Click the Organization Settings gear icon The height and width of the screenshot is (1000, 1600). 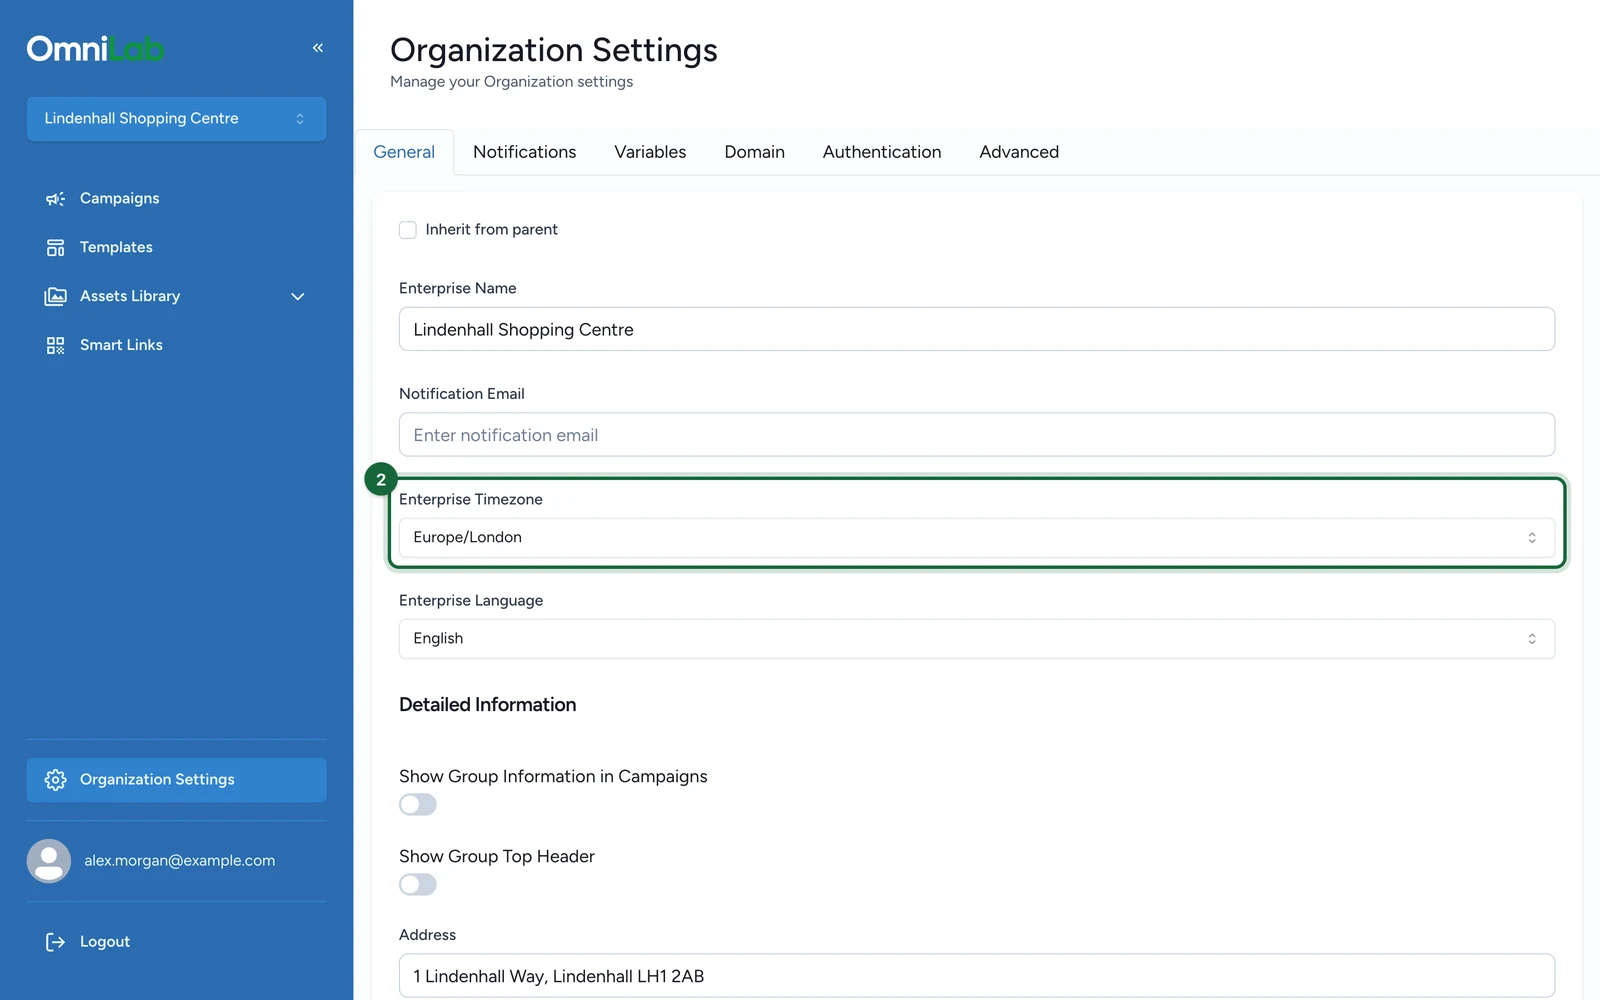coord(55,780)
